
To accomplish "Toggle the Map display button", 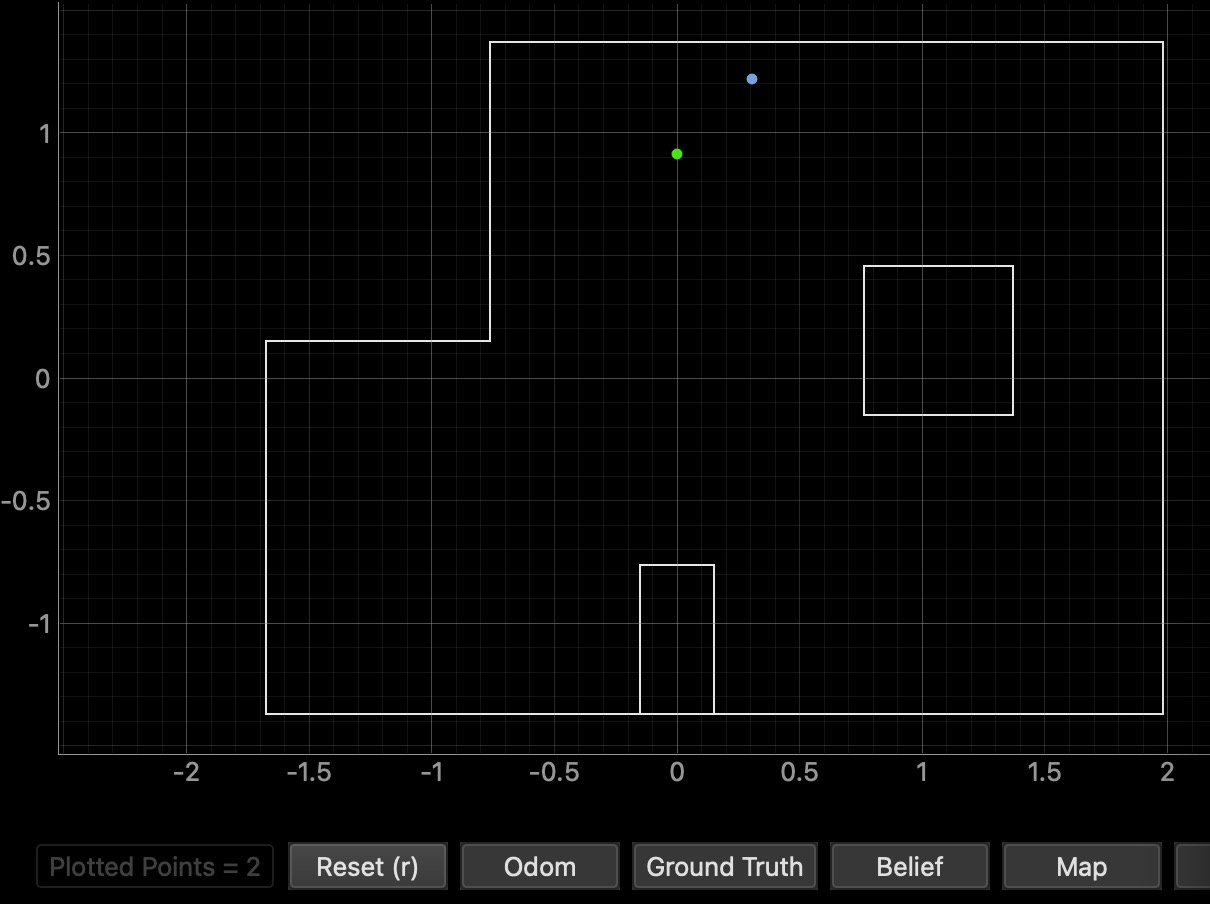I will 1081,866.
